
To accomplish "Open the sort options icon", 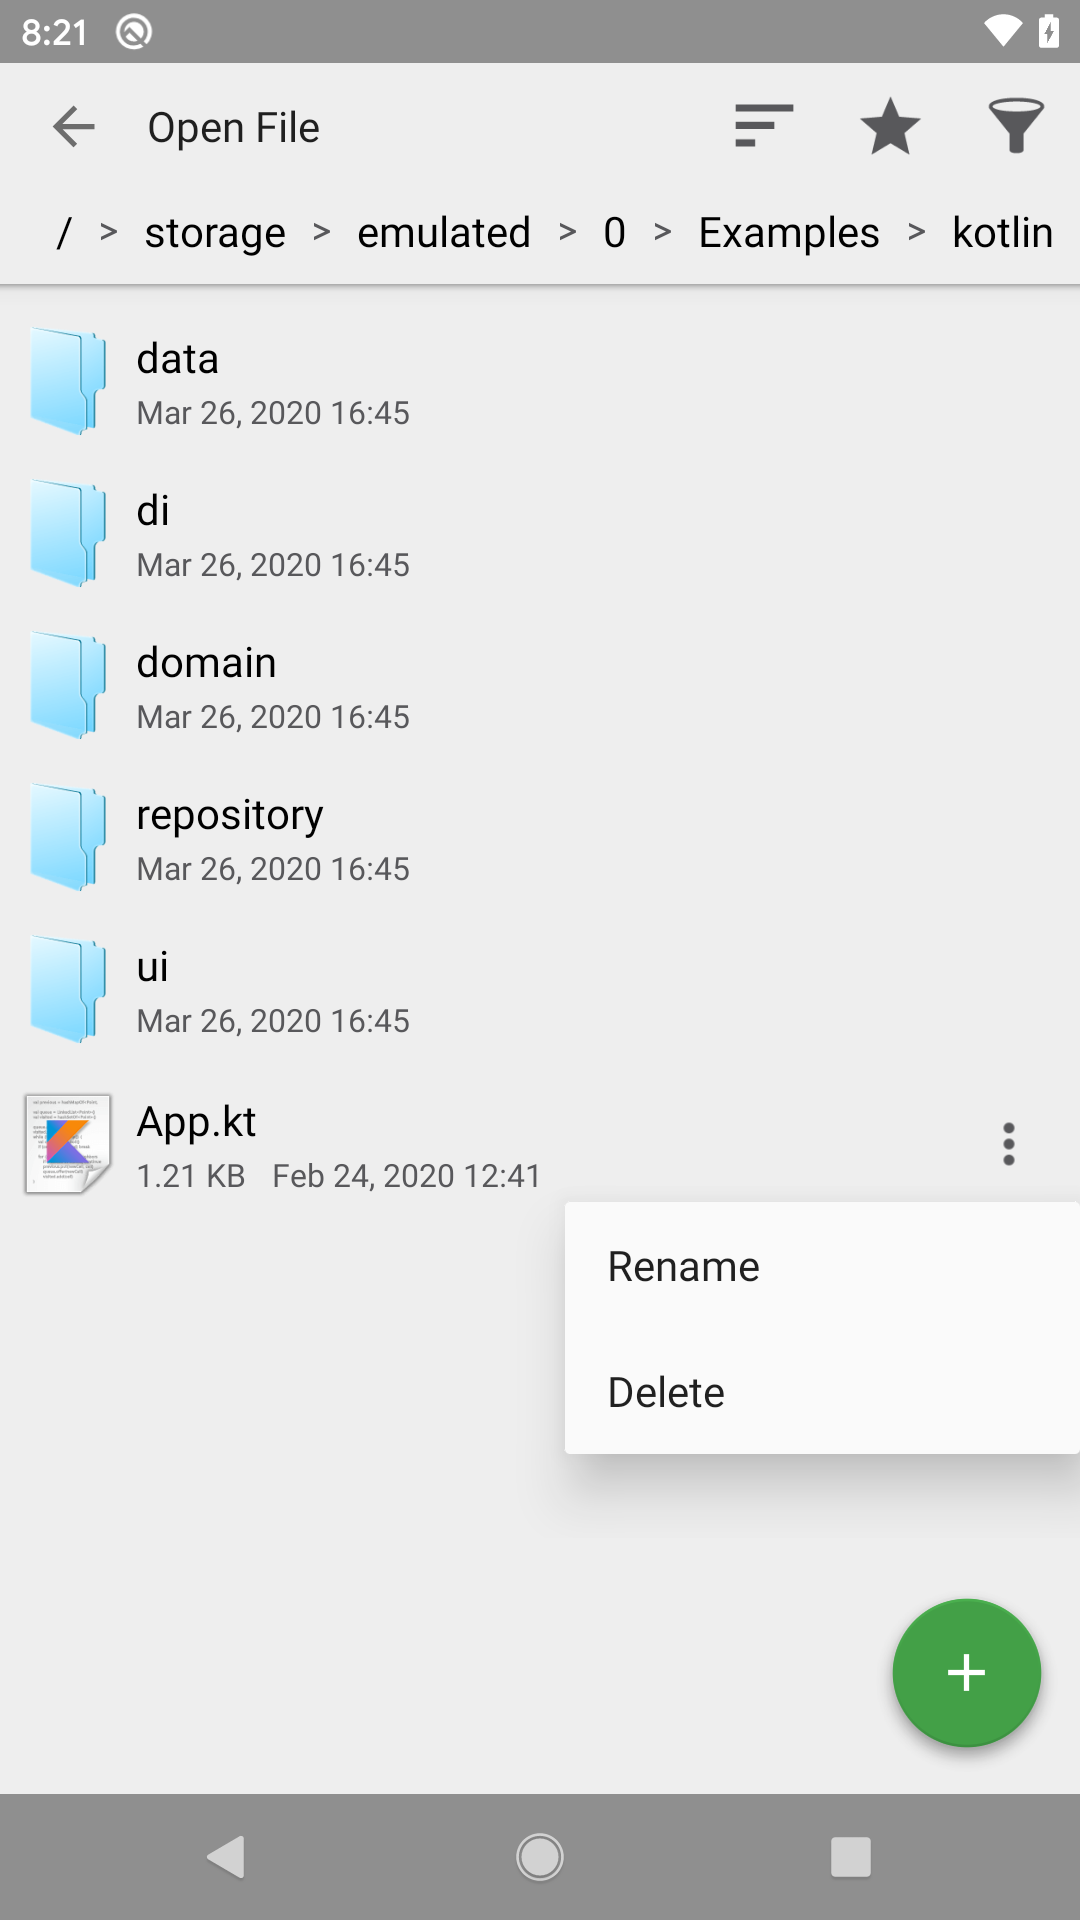I will [764, 127].
